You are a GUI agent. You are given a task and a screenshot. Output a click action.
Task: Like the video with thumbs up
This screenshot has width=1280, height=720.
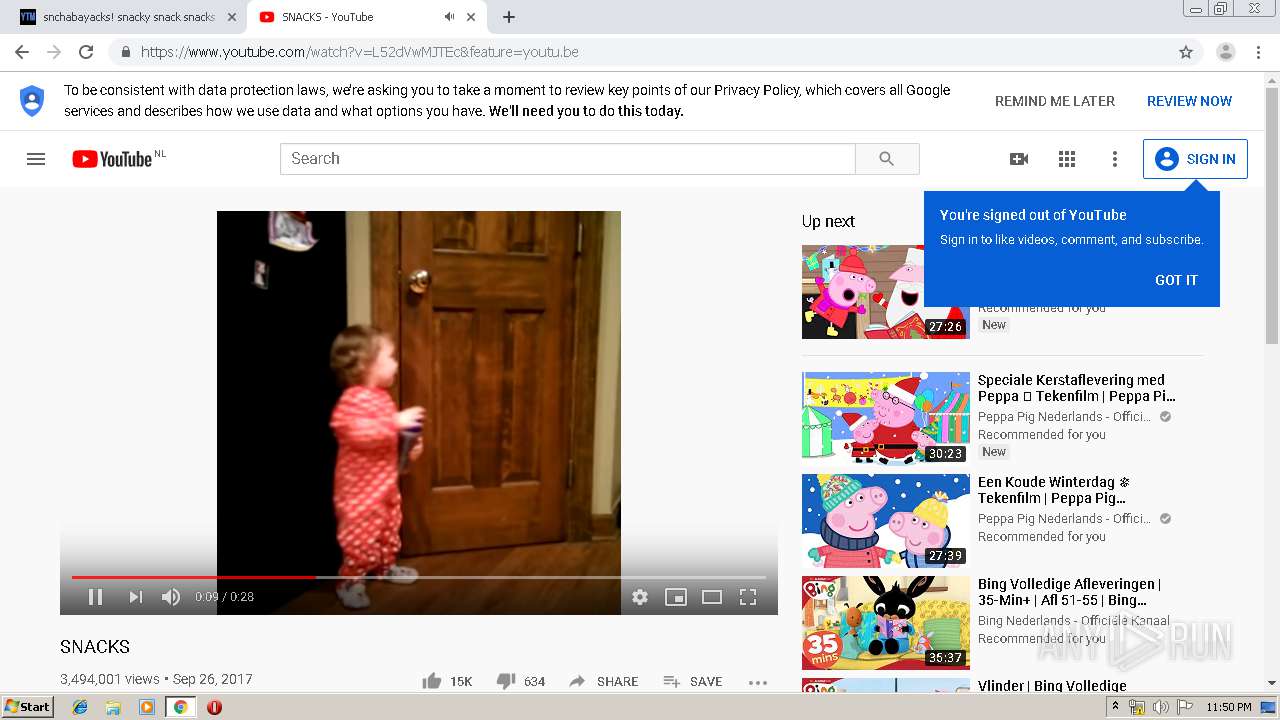pos(447,681)
